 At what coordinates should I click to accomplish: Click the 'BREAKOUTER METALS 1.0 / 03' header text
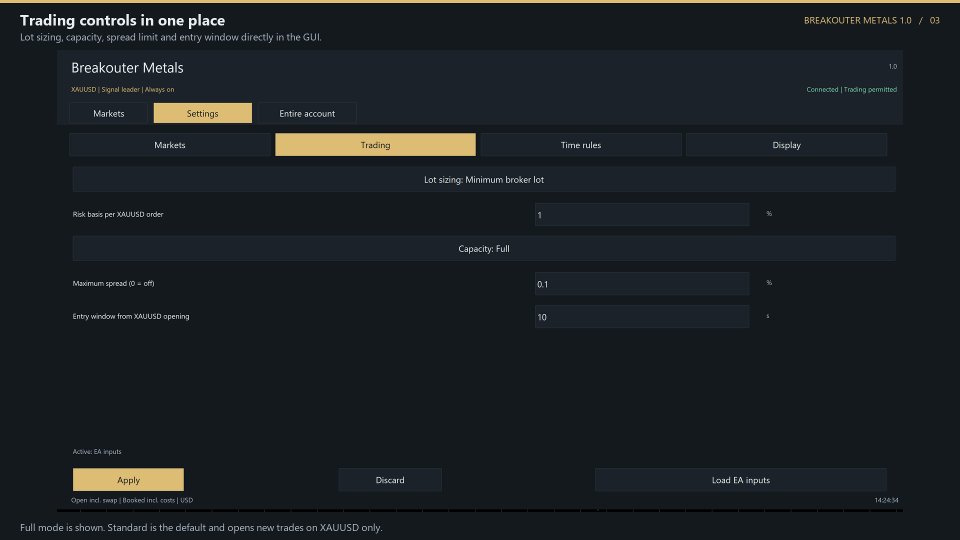pyautogui.click(x=872, y=20)
